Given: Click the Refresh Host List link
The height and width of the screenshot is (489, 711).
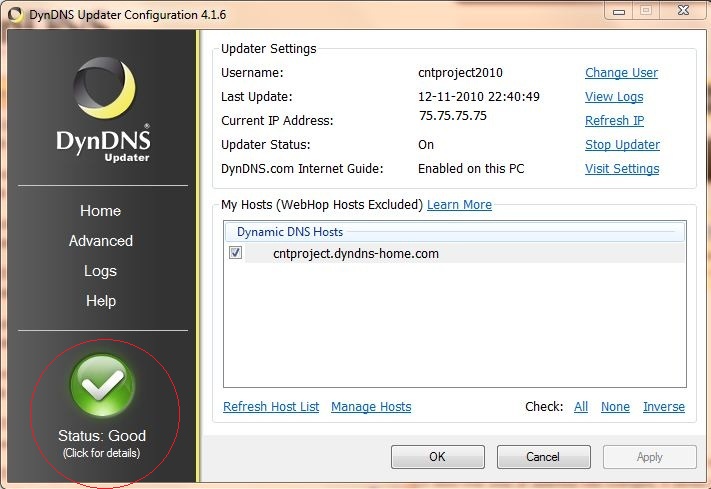Looking at the screenshot, I should coord(271,406).
